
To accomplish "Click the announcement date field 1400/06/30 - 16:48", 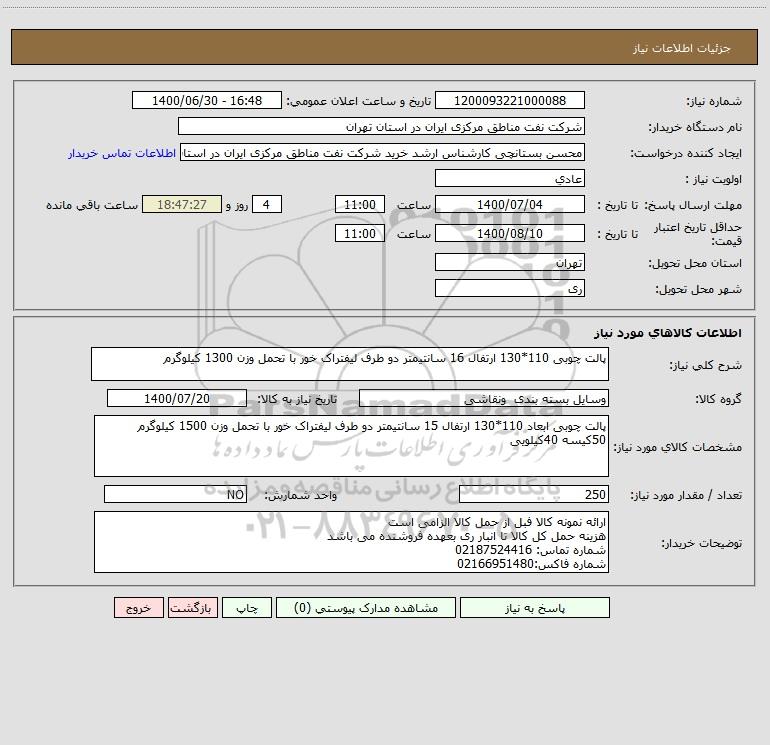I will coord(207,100).
